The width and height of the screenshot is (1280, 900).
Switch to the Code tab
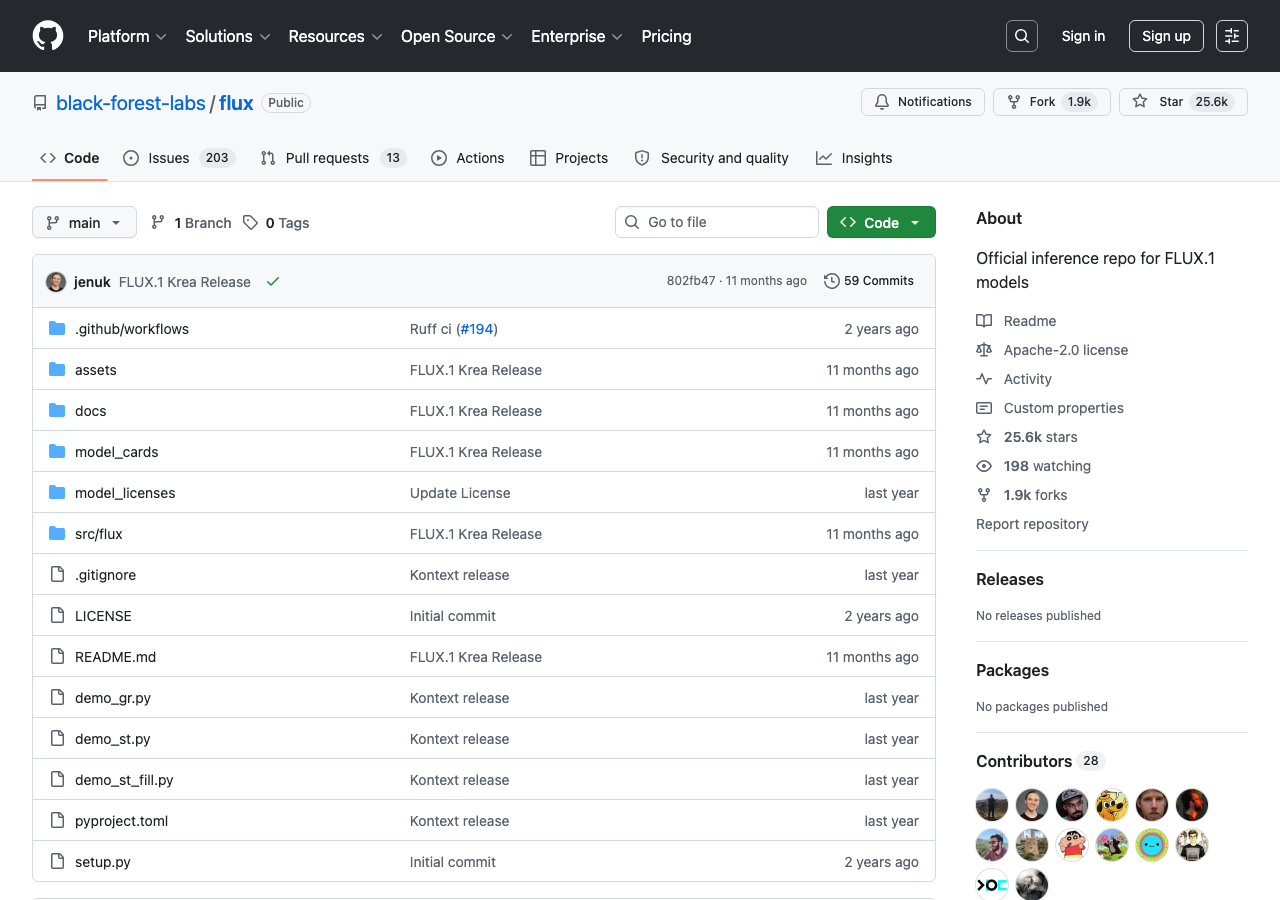[x=70, y=158]
